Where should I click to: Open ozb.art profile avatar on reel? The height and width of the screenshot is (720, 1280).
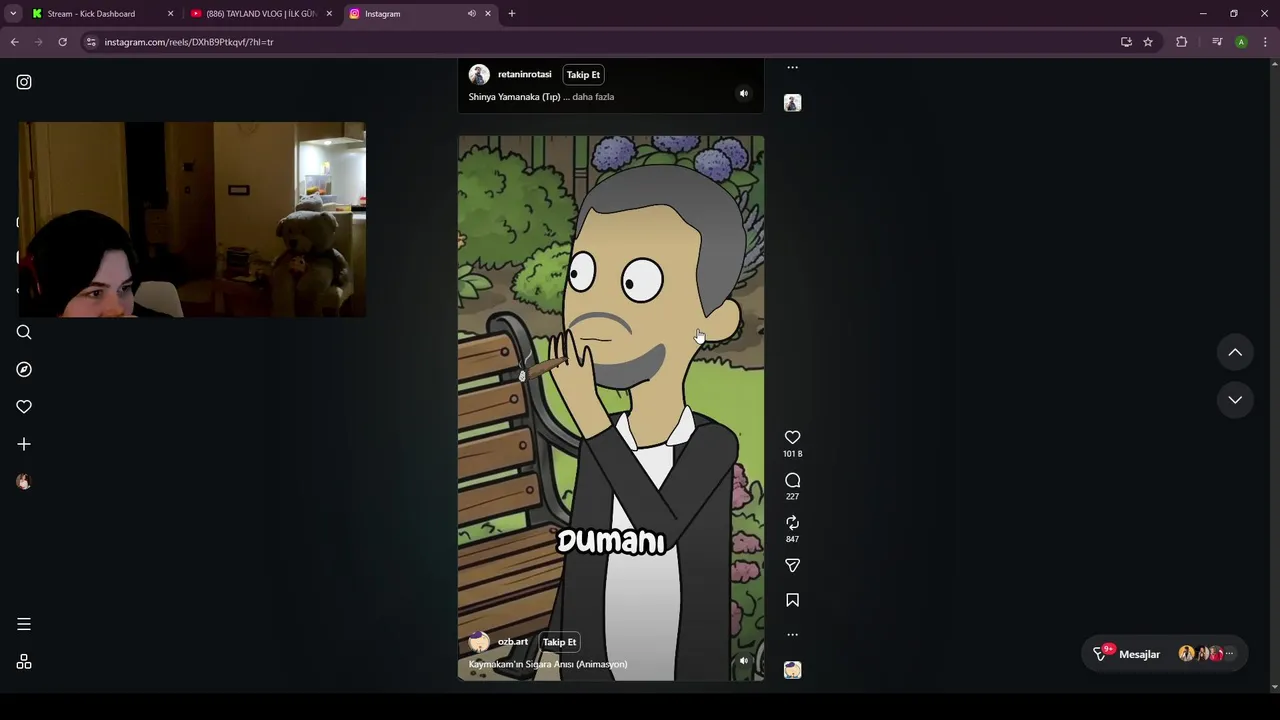click(x=479, y=642)
